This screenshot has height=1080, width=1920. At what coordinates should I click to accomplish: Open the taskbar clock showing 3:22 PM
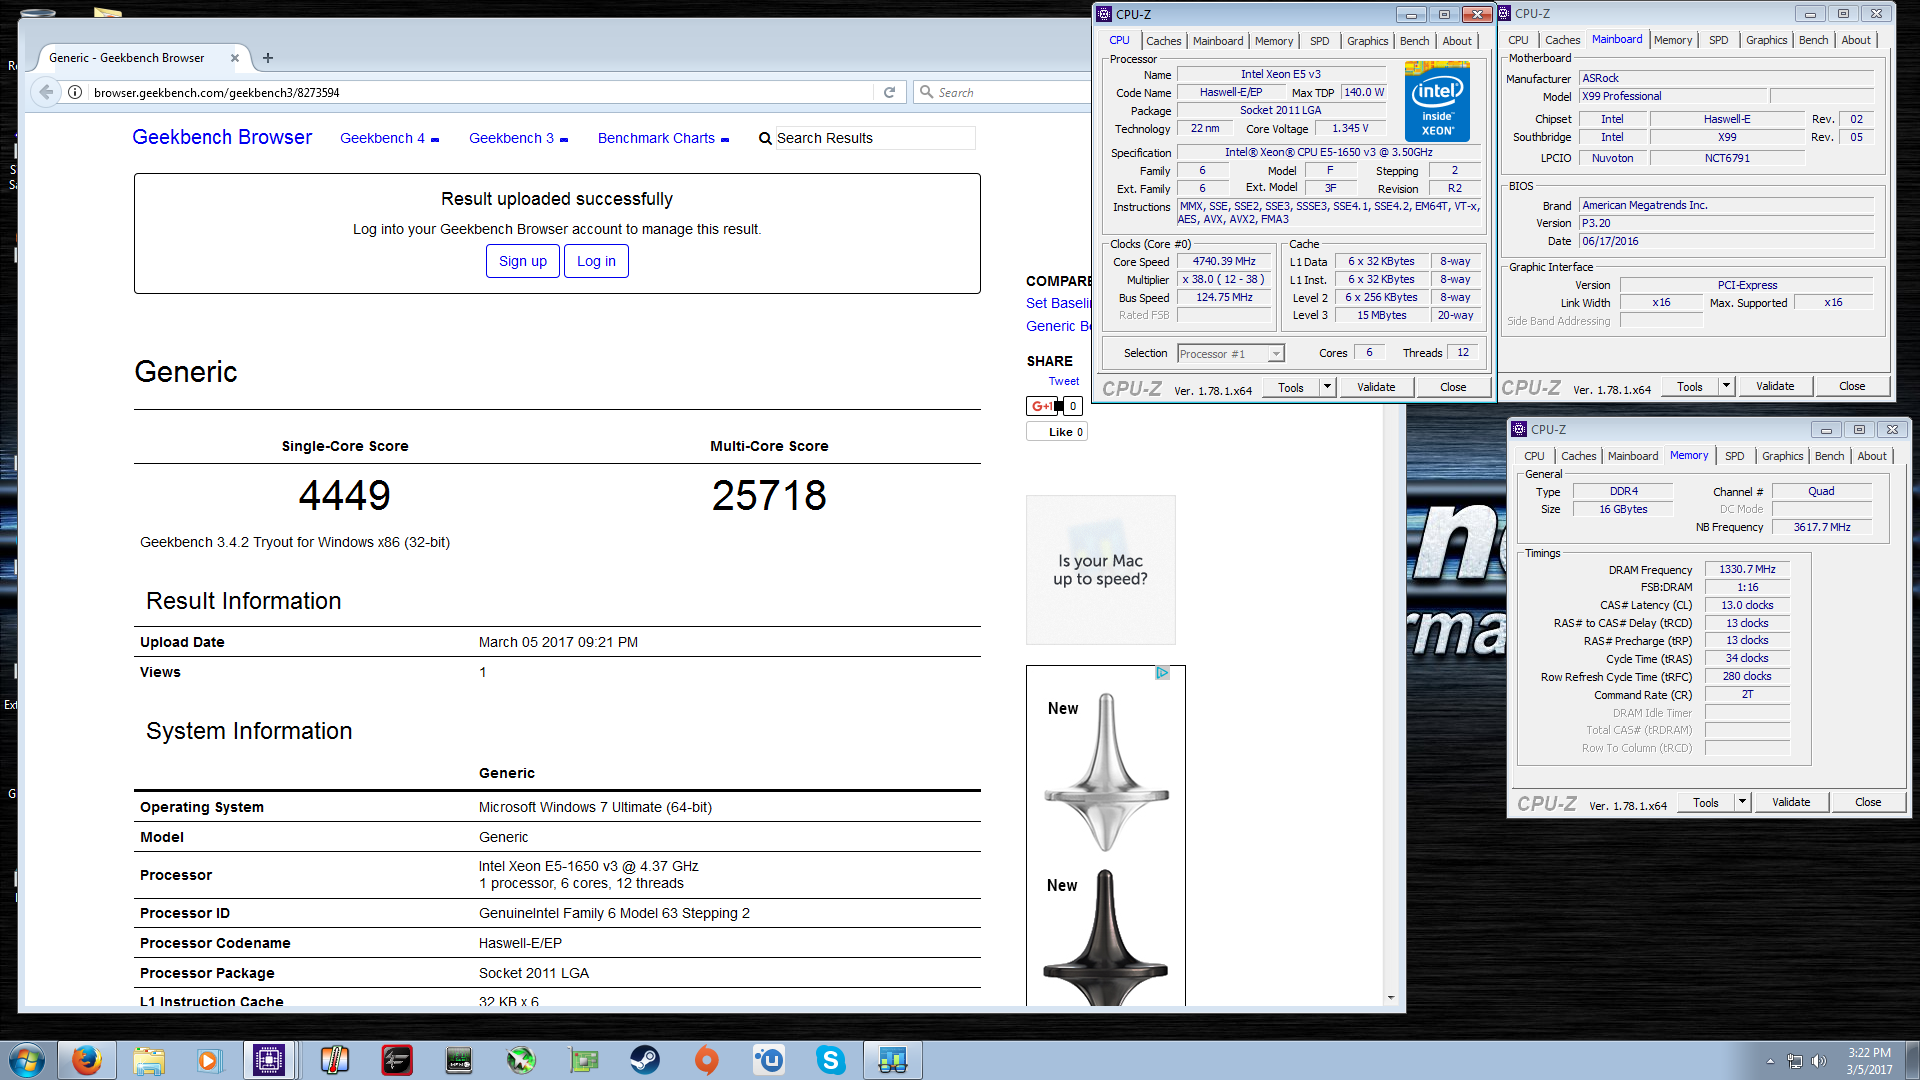pyautogui.click(x=1869, y=1061)
